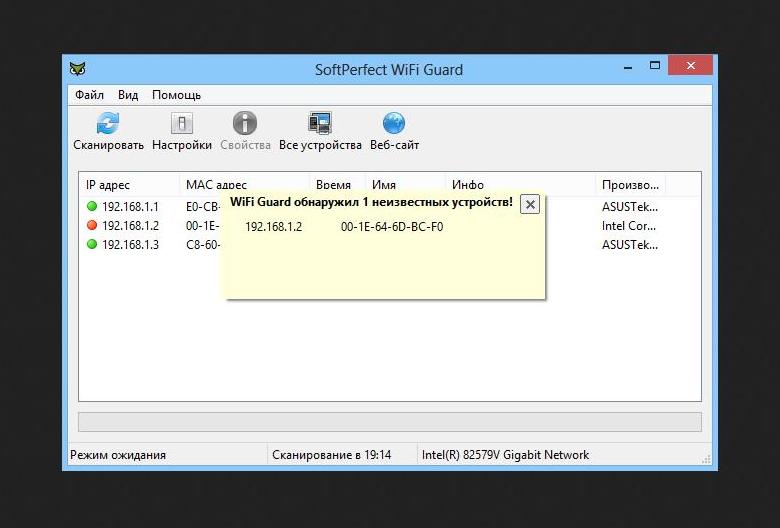Open the Вид menu

[128, 95]
